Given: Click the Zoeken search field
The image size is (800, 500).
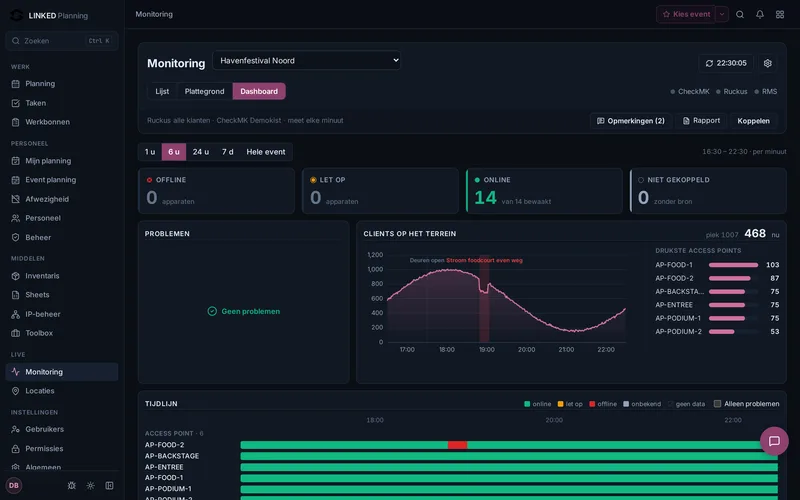Looking at the screenshot, I should tap(62, 41).
